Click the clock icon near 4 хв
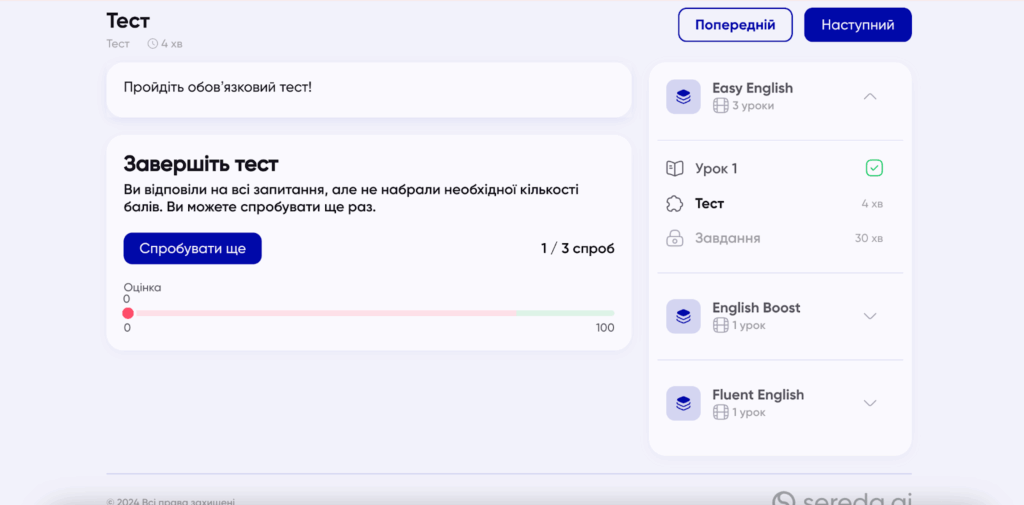 (x=153, y=44)
